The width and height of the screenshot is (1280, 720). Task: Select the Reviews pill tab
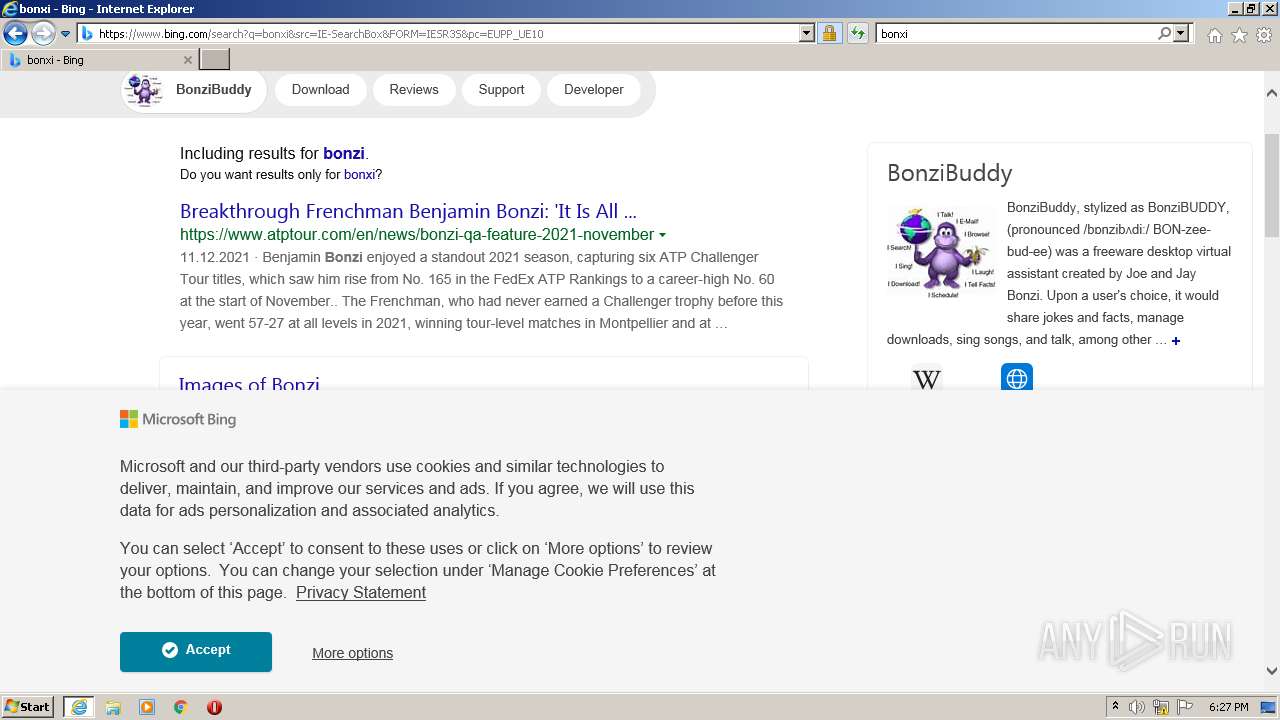pos(414,90)
